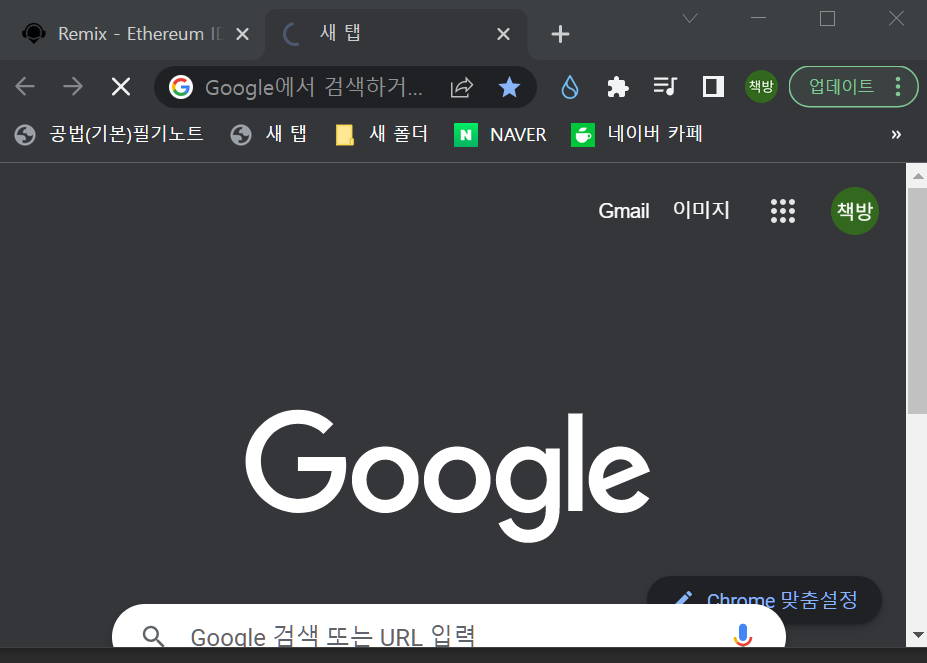Close the Remix - Ethereum IDE tab
Viewport: 927px width, 663px height.
[242, 34]
